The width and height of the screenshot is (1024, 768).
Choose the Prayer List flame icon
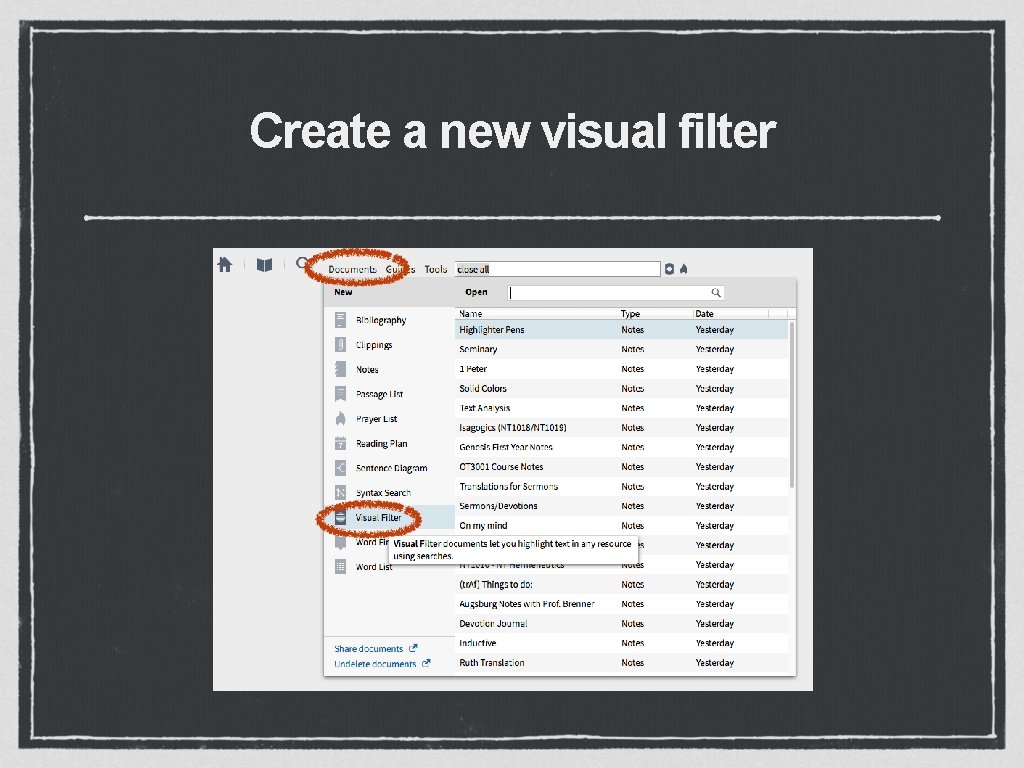340,419
